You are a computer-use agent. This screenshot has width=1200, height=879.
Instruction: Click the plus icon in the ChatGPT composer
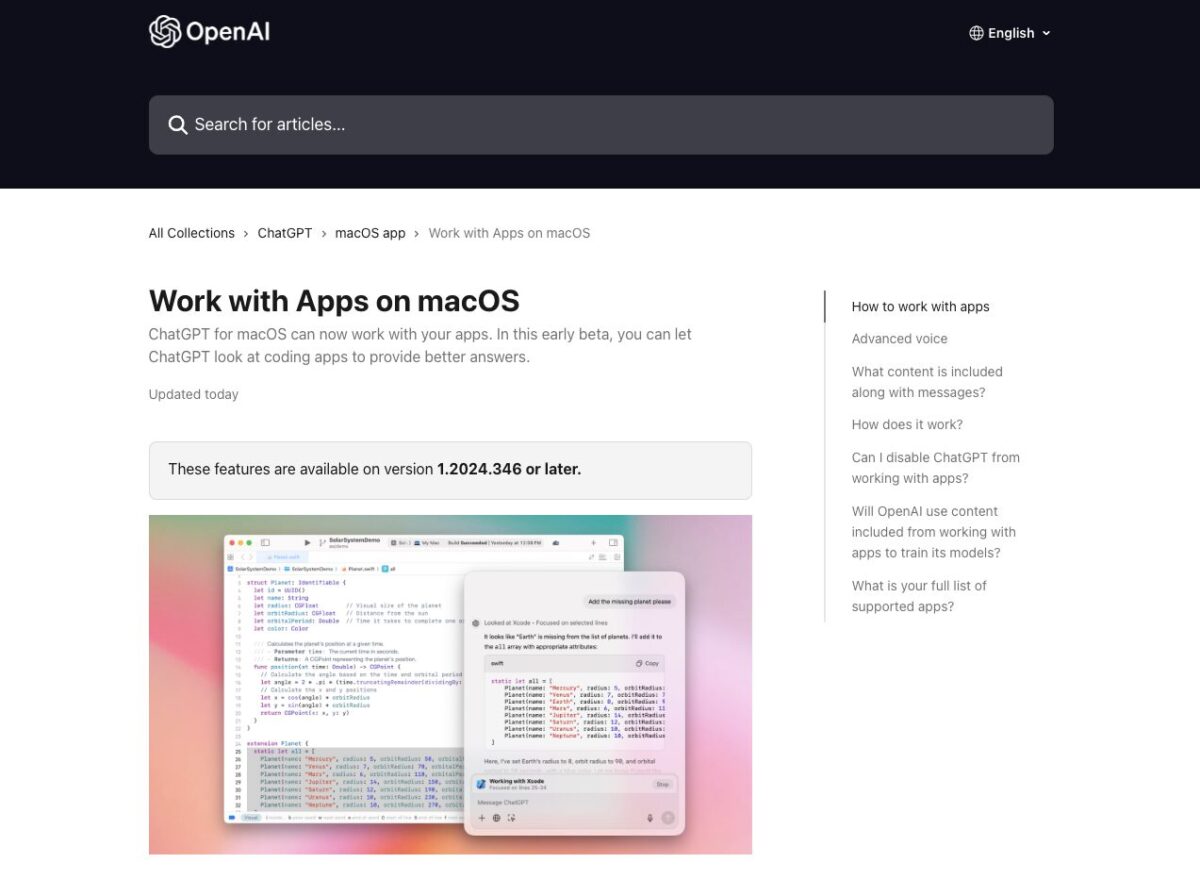481,818
